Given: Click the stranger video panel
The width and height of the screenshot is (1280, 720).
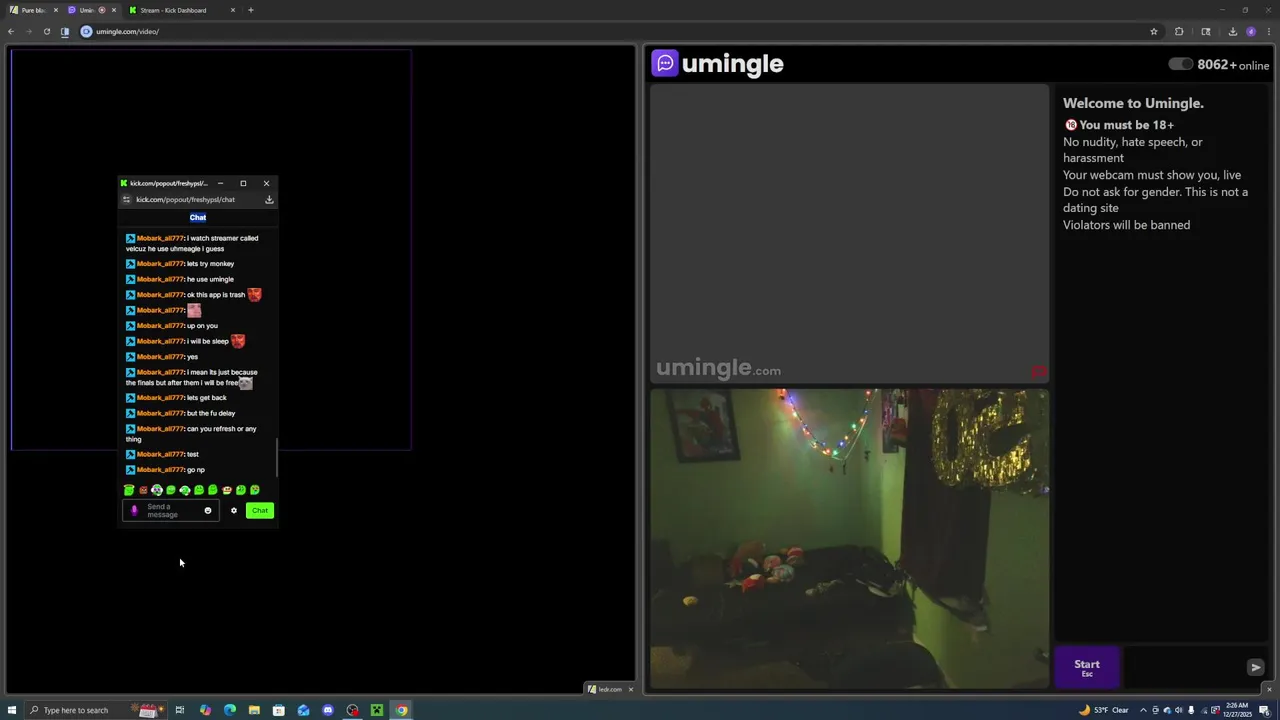Looking at the screenshot, I should click(849, 234).
